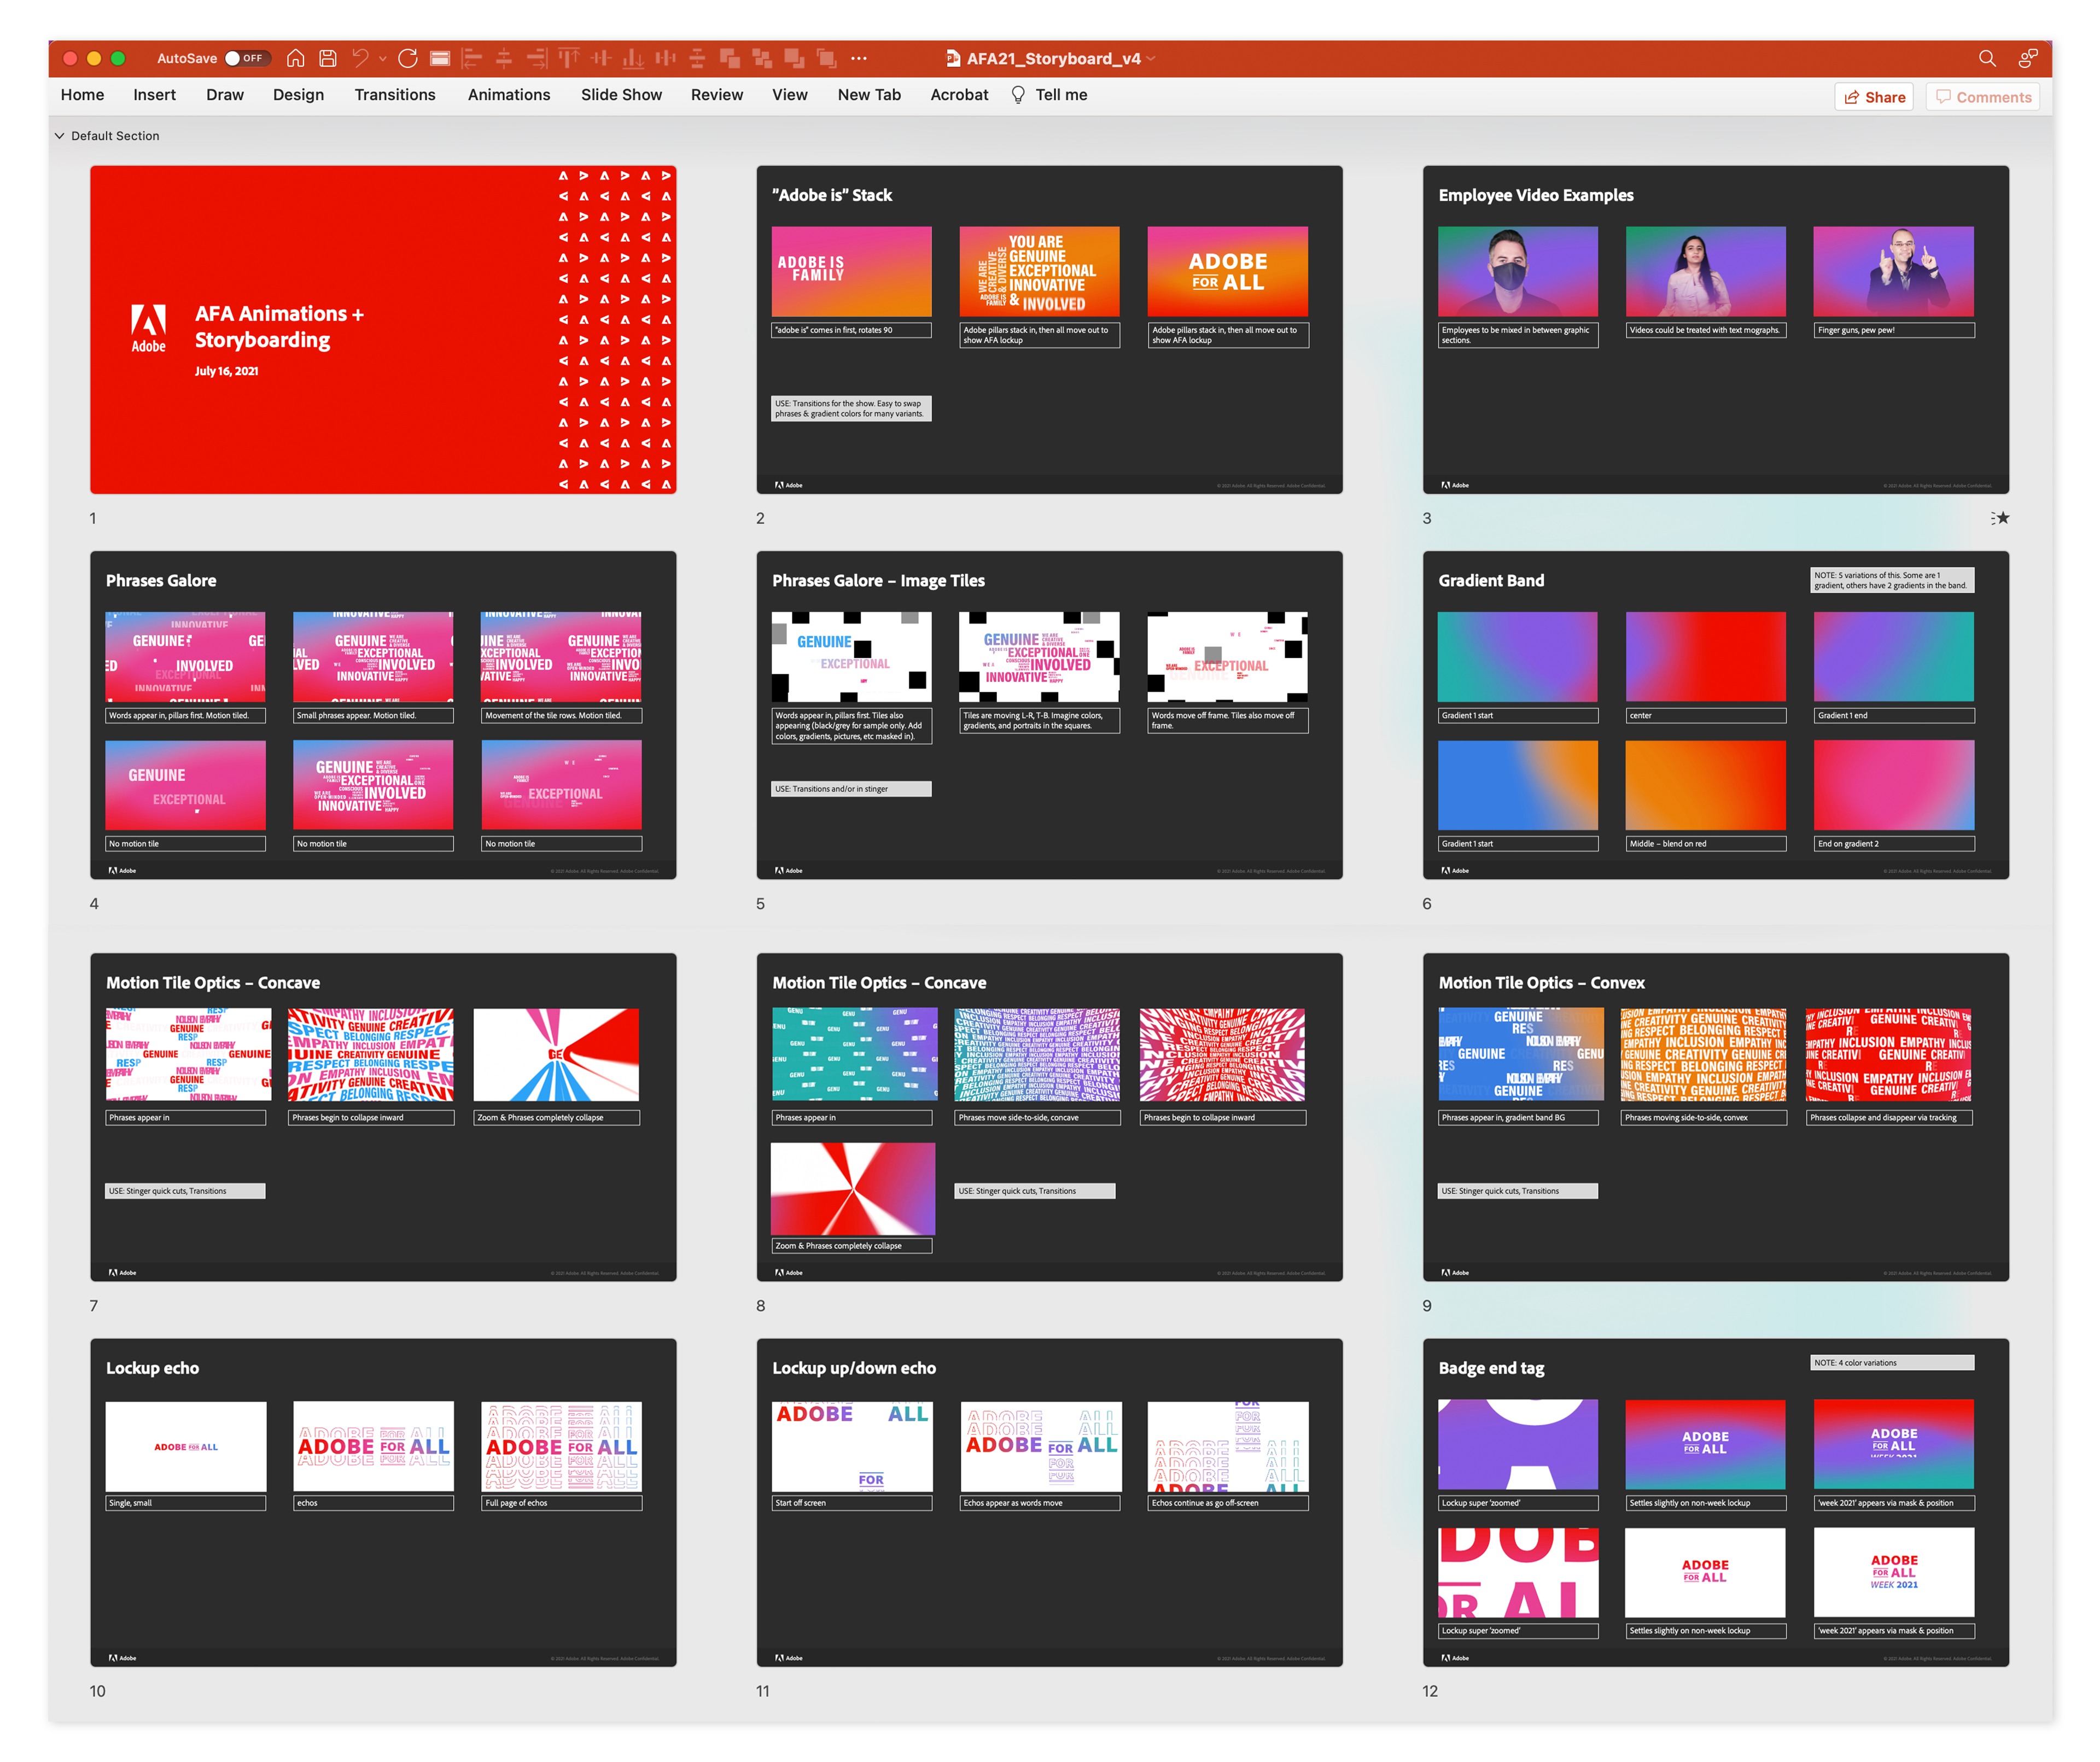
Task: Open the Home tab
Action: 82,95
